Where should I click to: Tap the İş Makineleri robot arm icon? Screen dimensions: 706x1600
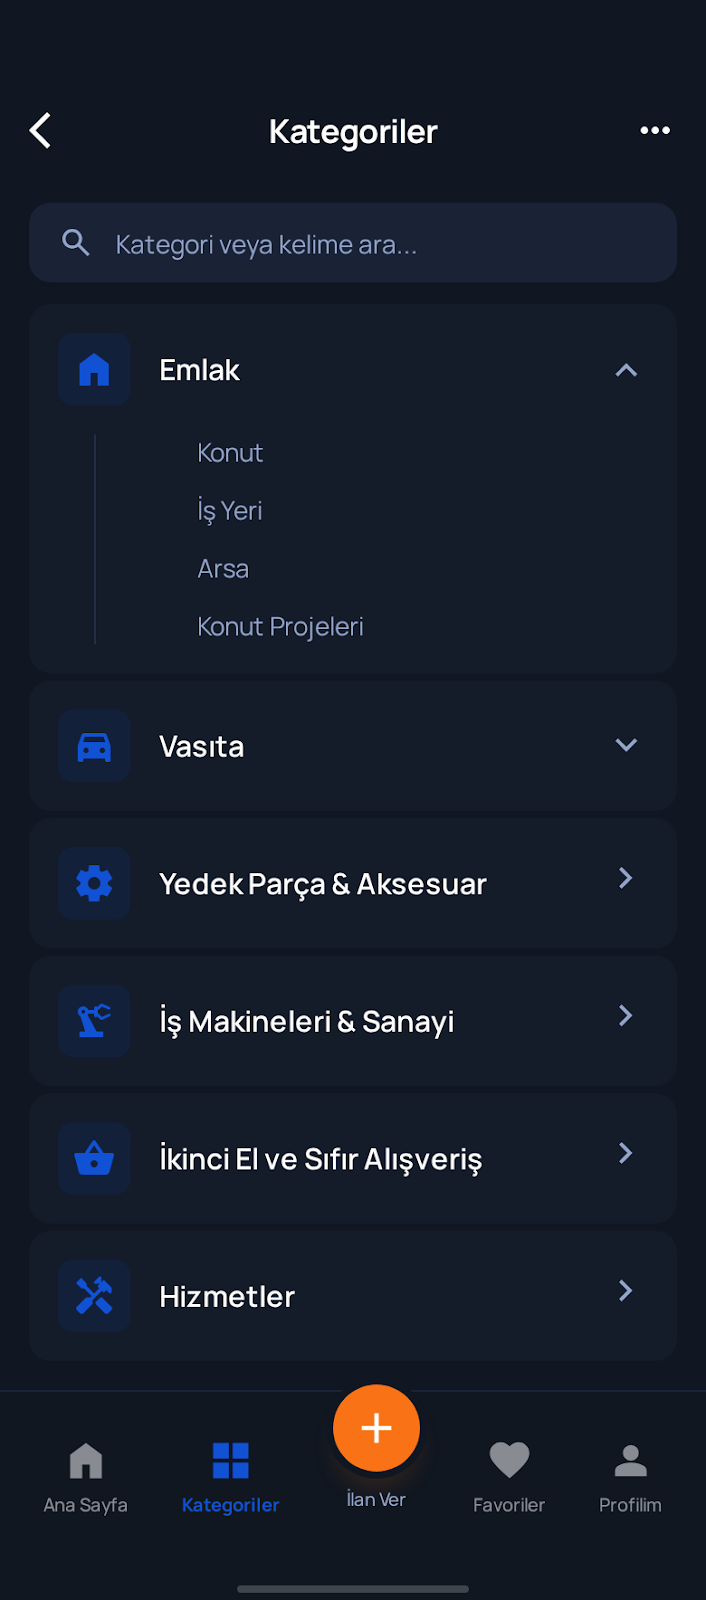coord(93,1021)
